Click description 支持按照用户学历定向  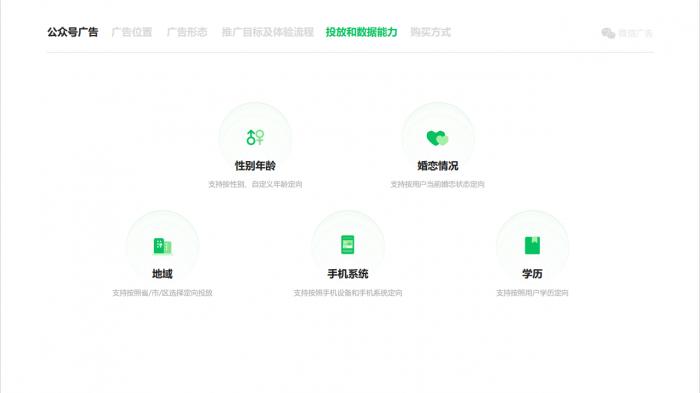(x=532, y=293)
